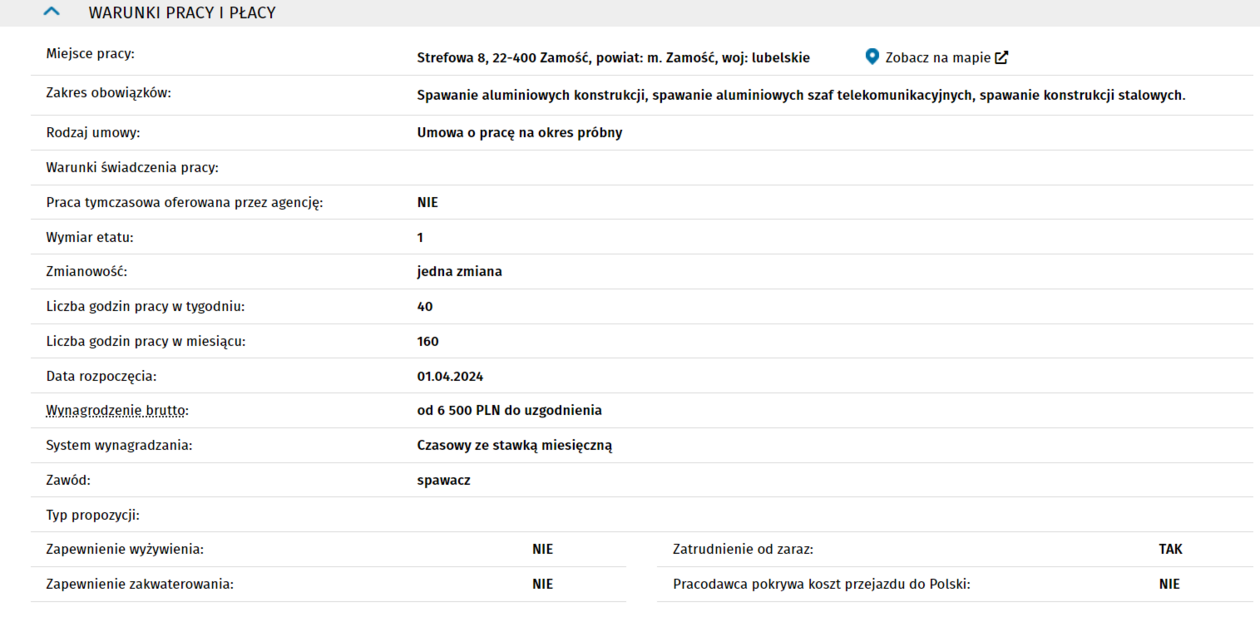Click the jedna zmiana value
The width and height of the screenshot is (1260, 622).
[x=459, y=272]
